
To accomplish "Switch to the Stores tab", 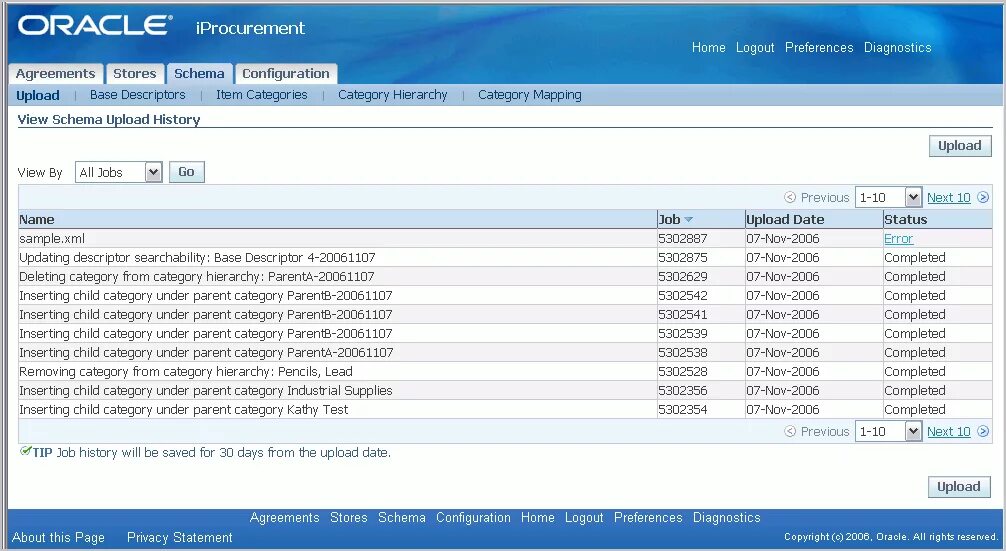I will point(135,74).
